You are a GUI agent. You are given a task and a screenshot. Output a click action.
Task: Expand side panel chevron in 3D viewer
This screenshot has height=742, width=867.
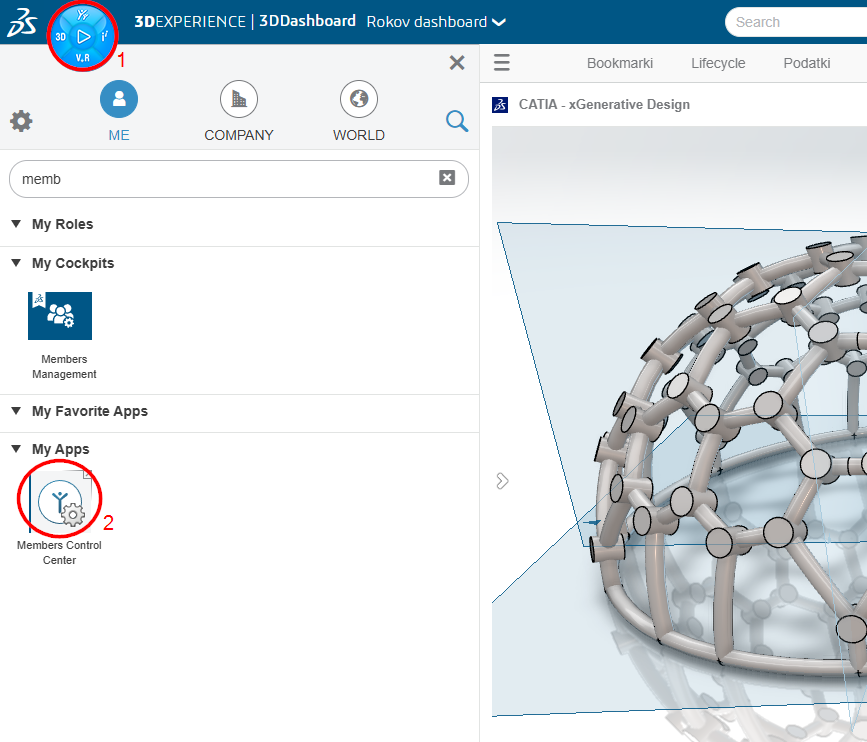tap(502, 481)
